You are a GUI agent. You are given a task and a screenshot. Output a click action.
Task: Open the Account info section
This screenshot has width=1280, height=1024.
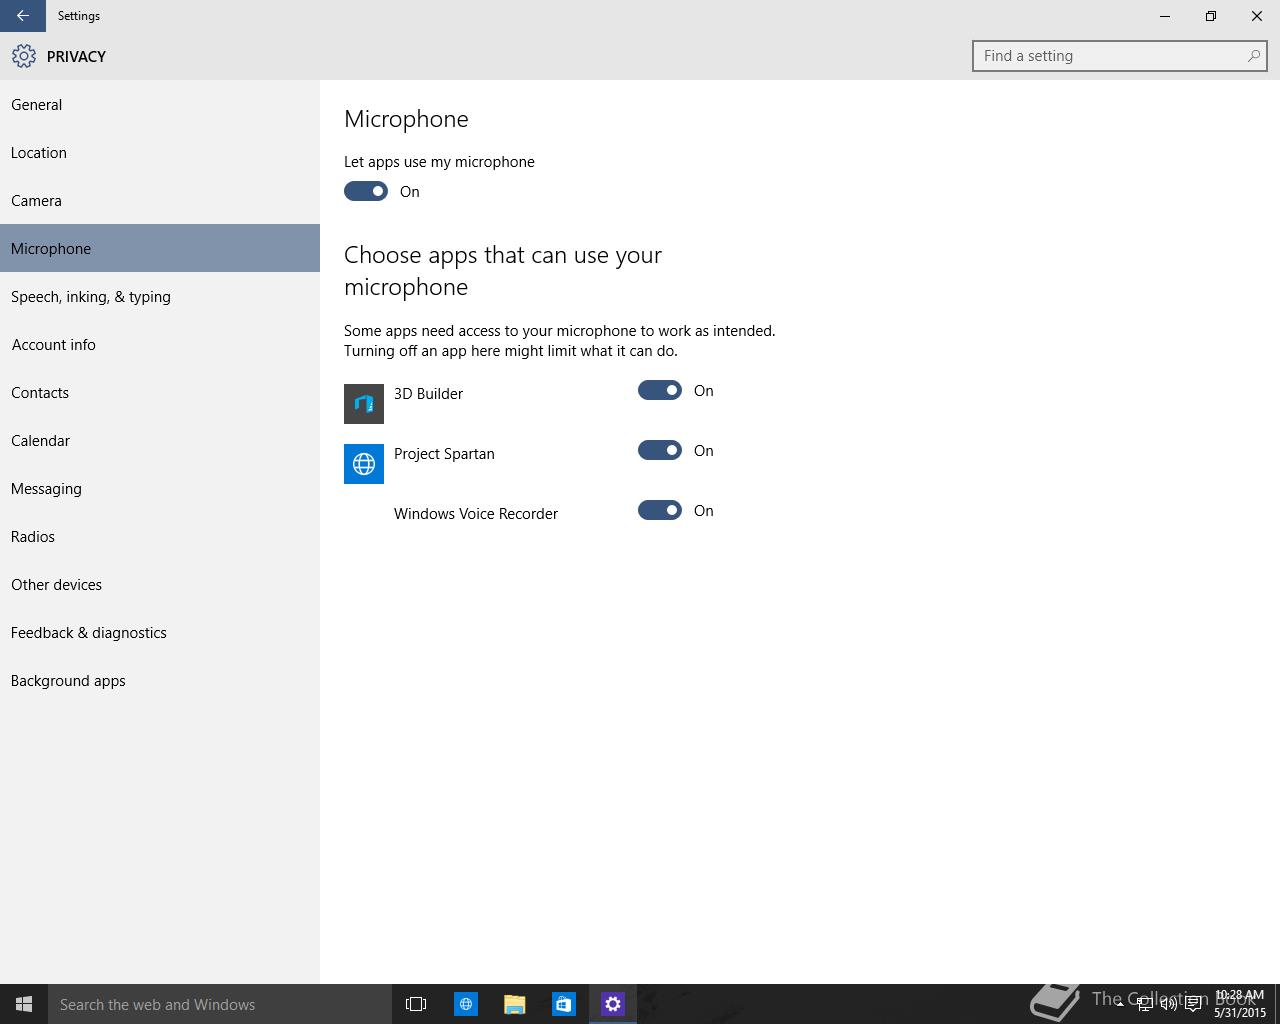(160, 344)
